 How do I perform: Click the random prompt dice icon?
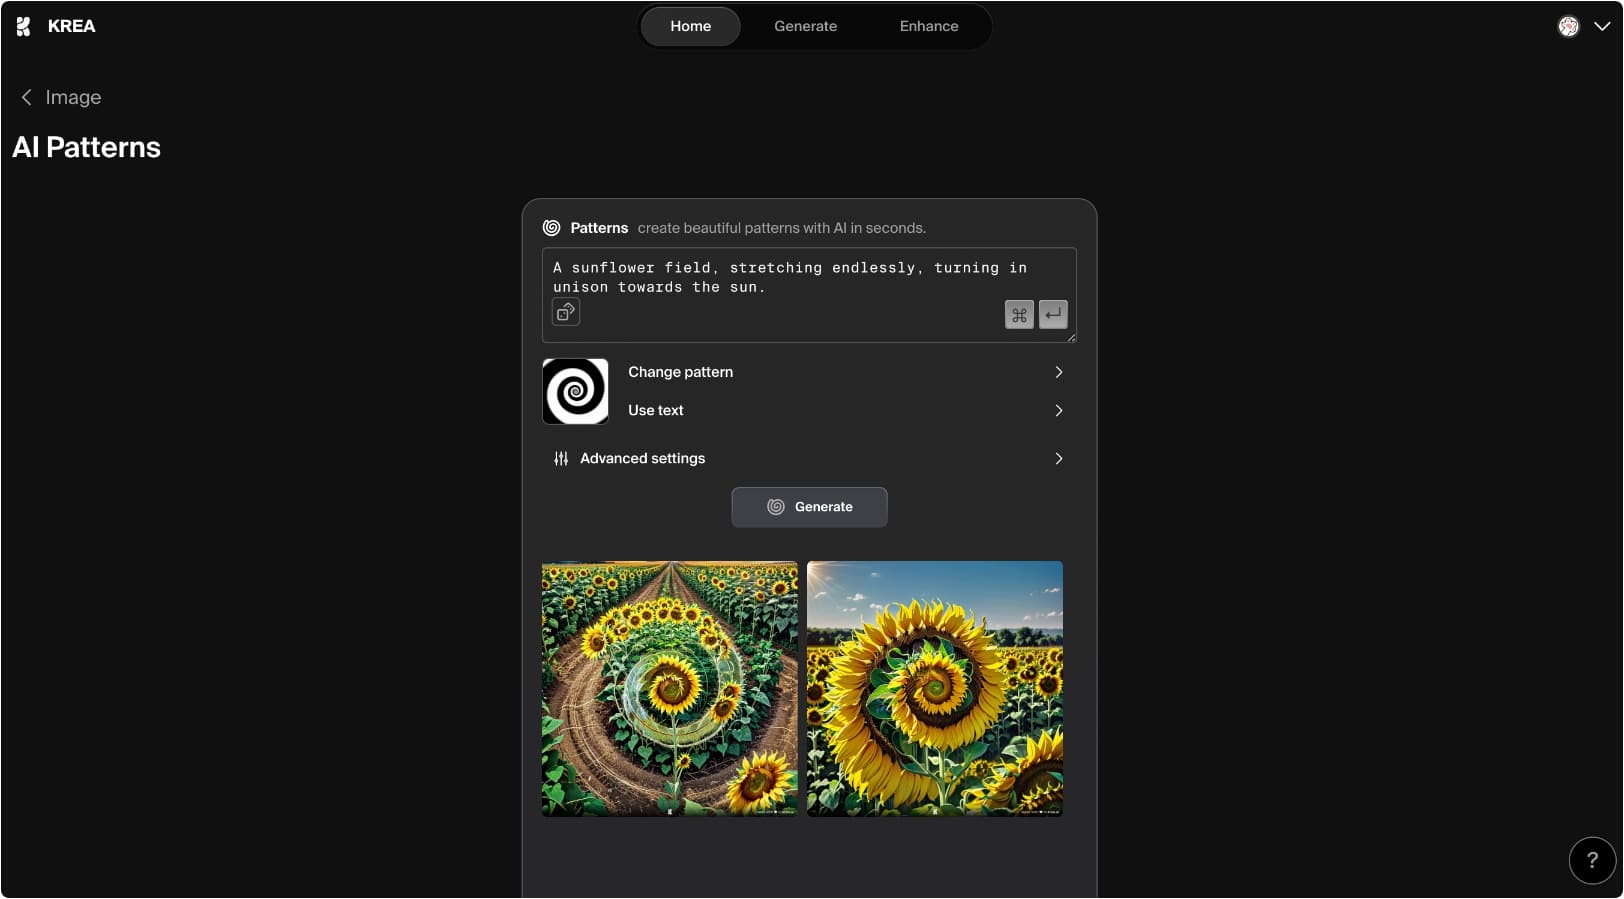click(566, 312)
